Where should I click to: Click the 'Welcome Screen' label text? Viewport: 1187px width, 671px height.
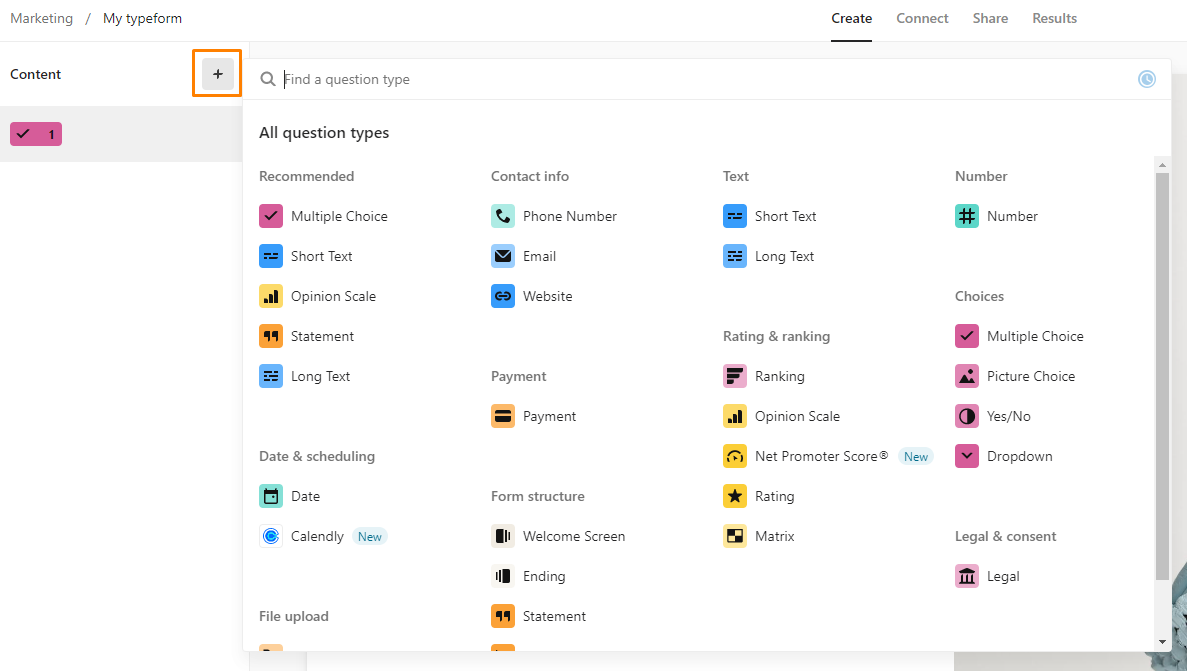574,536
